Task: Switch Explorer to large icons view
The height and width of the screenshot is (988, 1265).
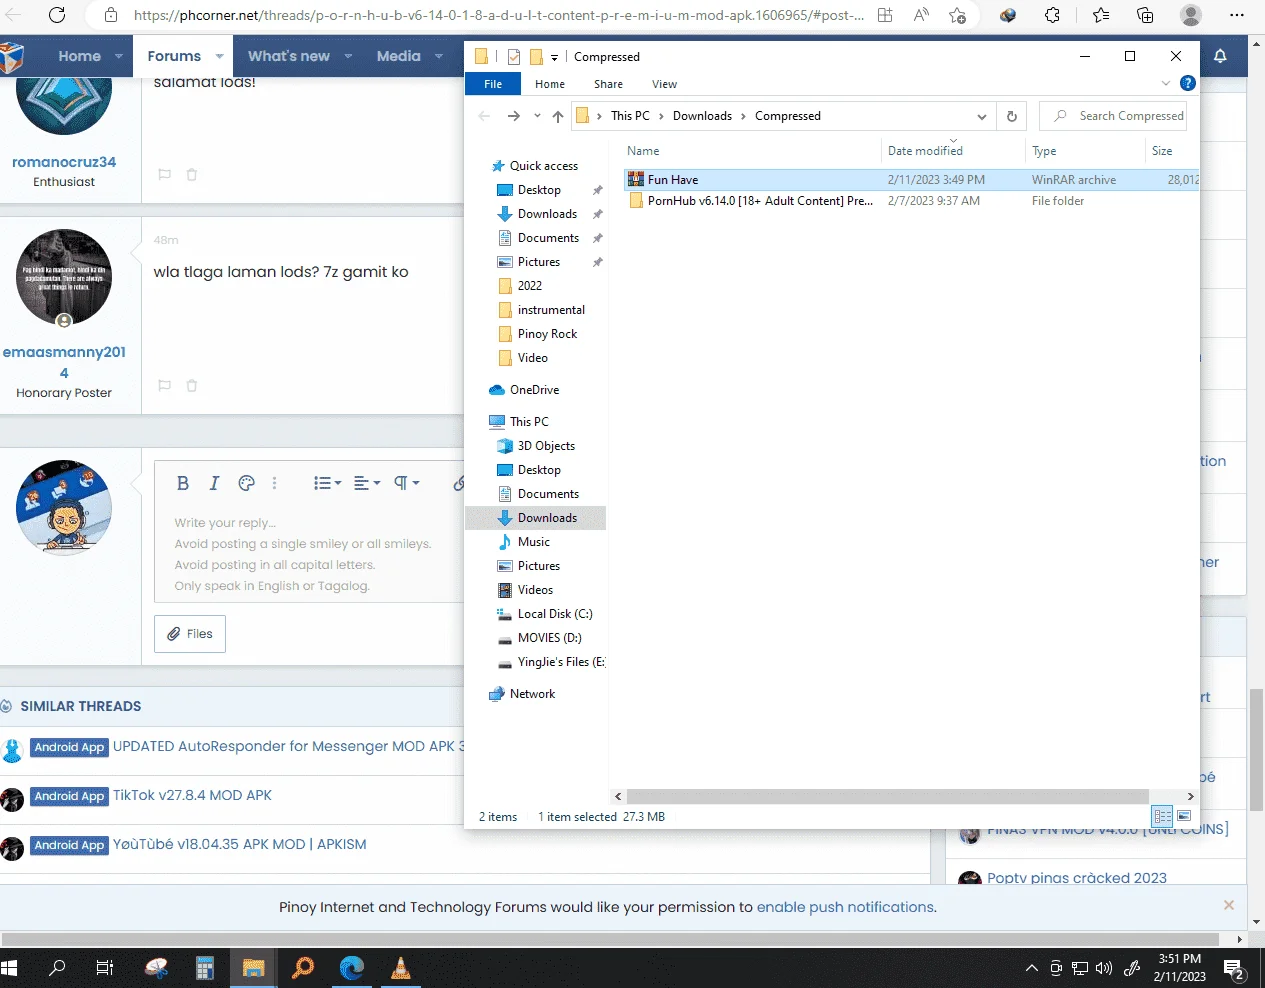Action: tap(1184, 816)
